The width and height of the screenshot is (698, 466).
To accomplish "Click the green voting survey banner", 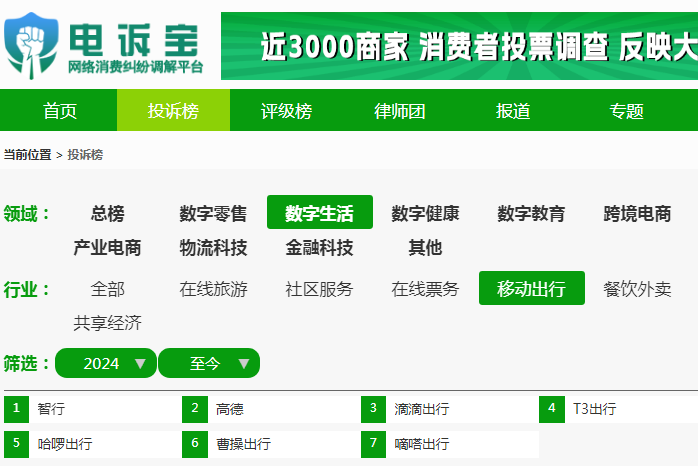I will click(459, 46).
